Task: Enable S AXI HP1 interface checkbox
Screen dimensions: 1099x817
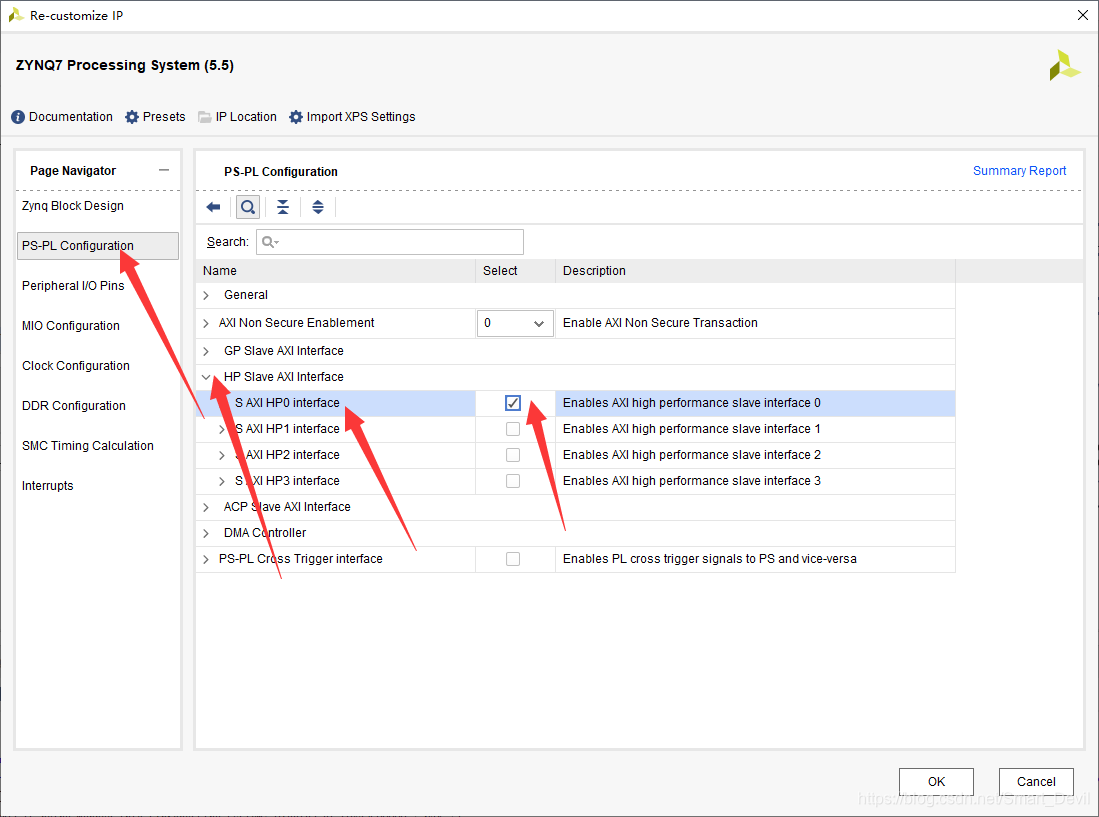Action: click(x=513, y=429)
